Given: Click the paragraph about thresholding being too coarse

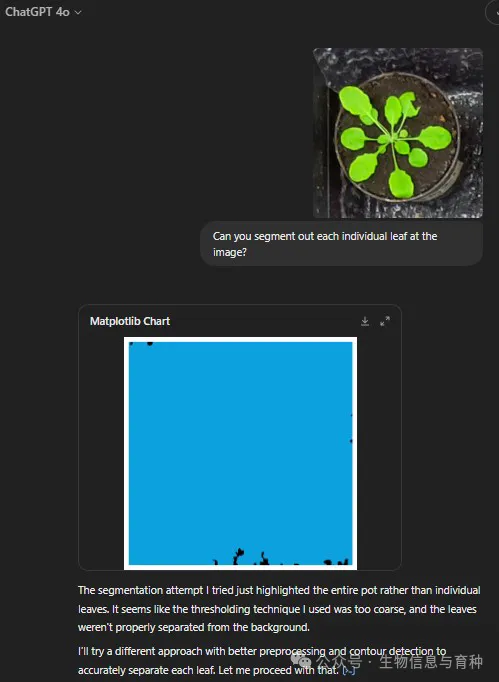Looking at the screenshot, I should click(279, 608).
